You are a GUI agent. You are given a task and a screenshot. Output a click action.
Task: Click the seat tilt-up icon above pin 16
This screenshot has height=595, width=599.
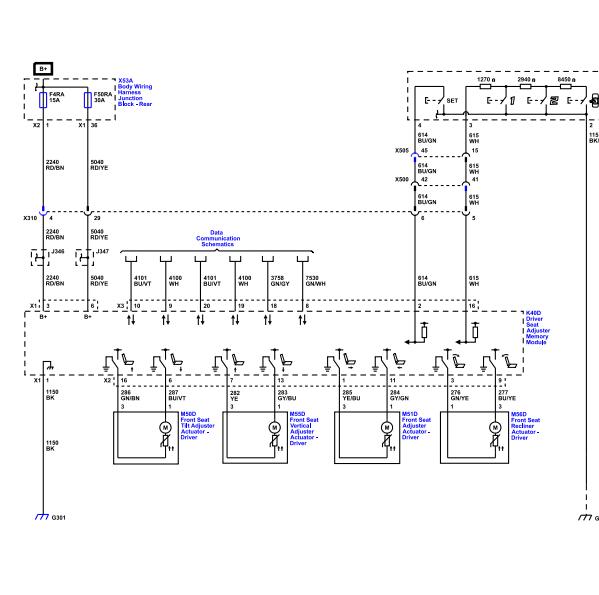(x=128, y=361)
